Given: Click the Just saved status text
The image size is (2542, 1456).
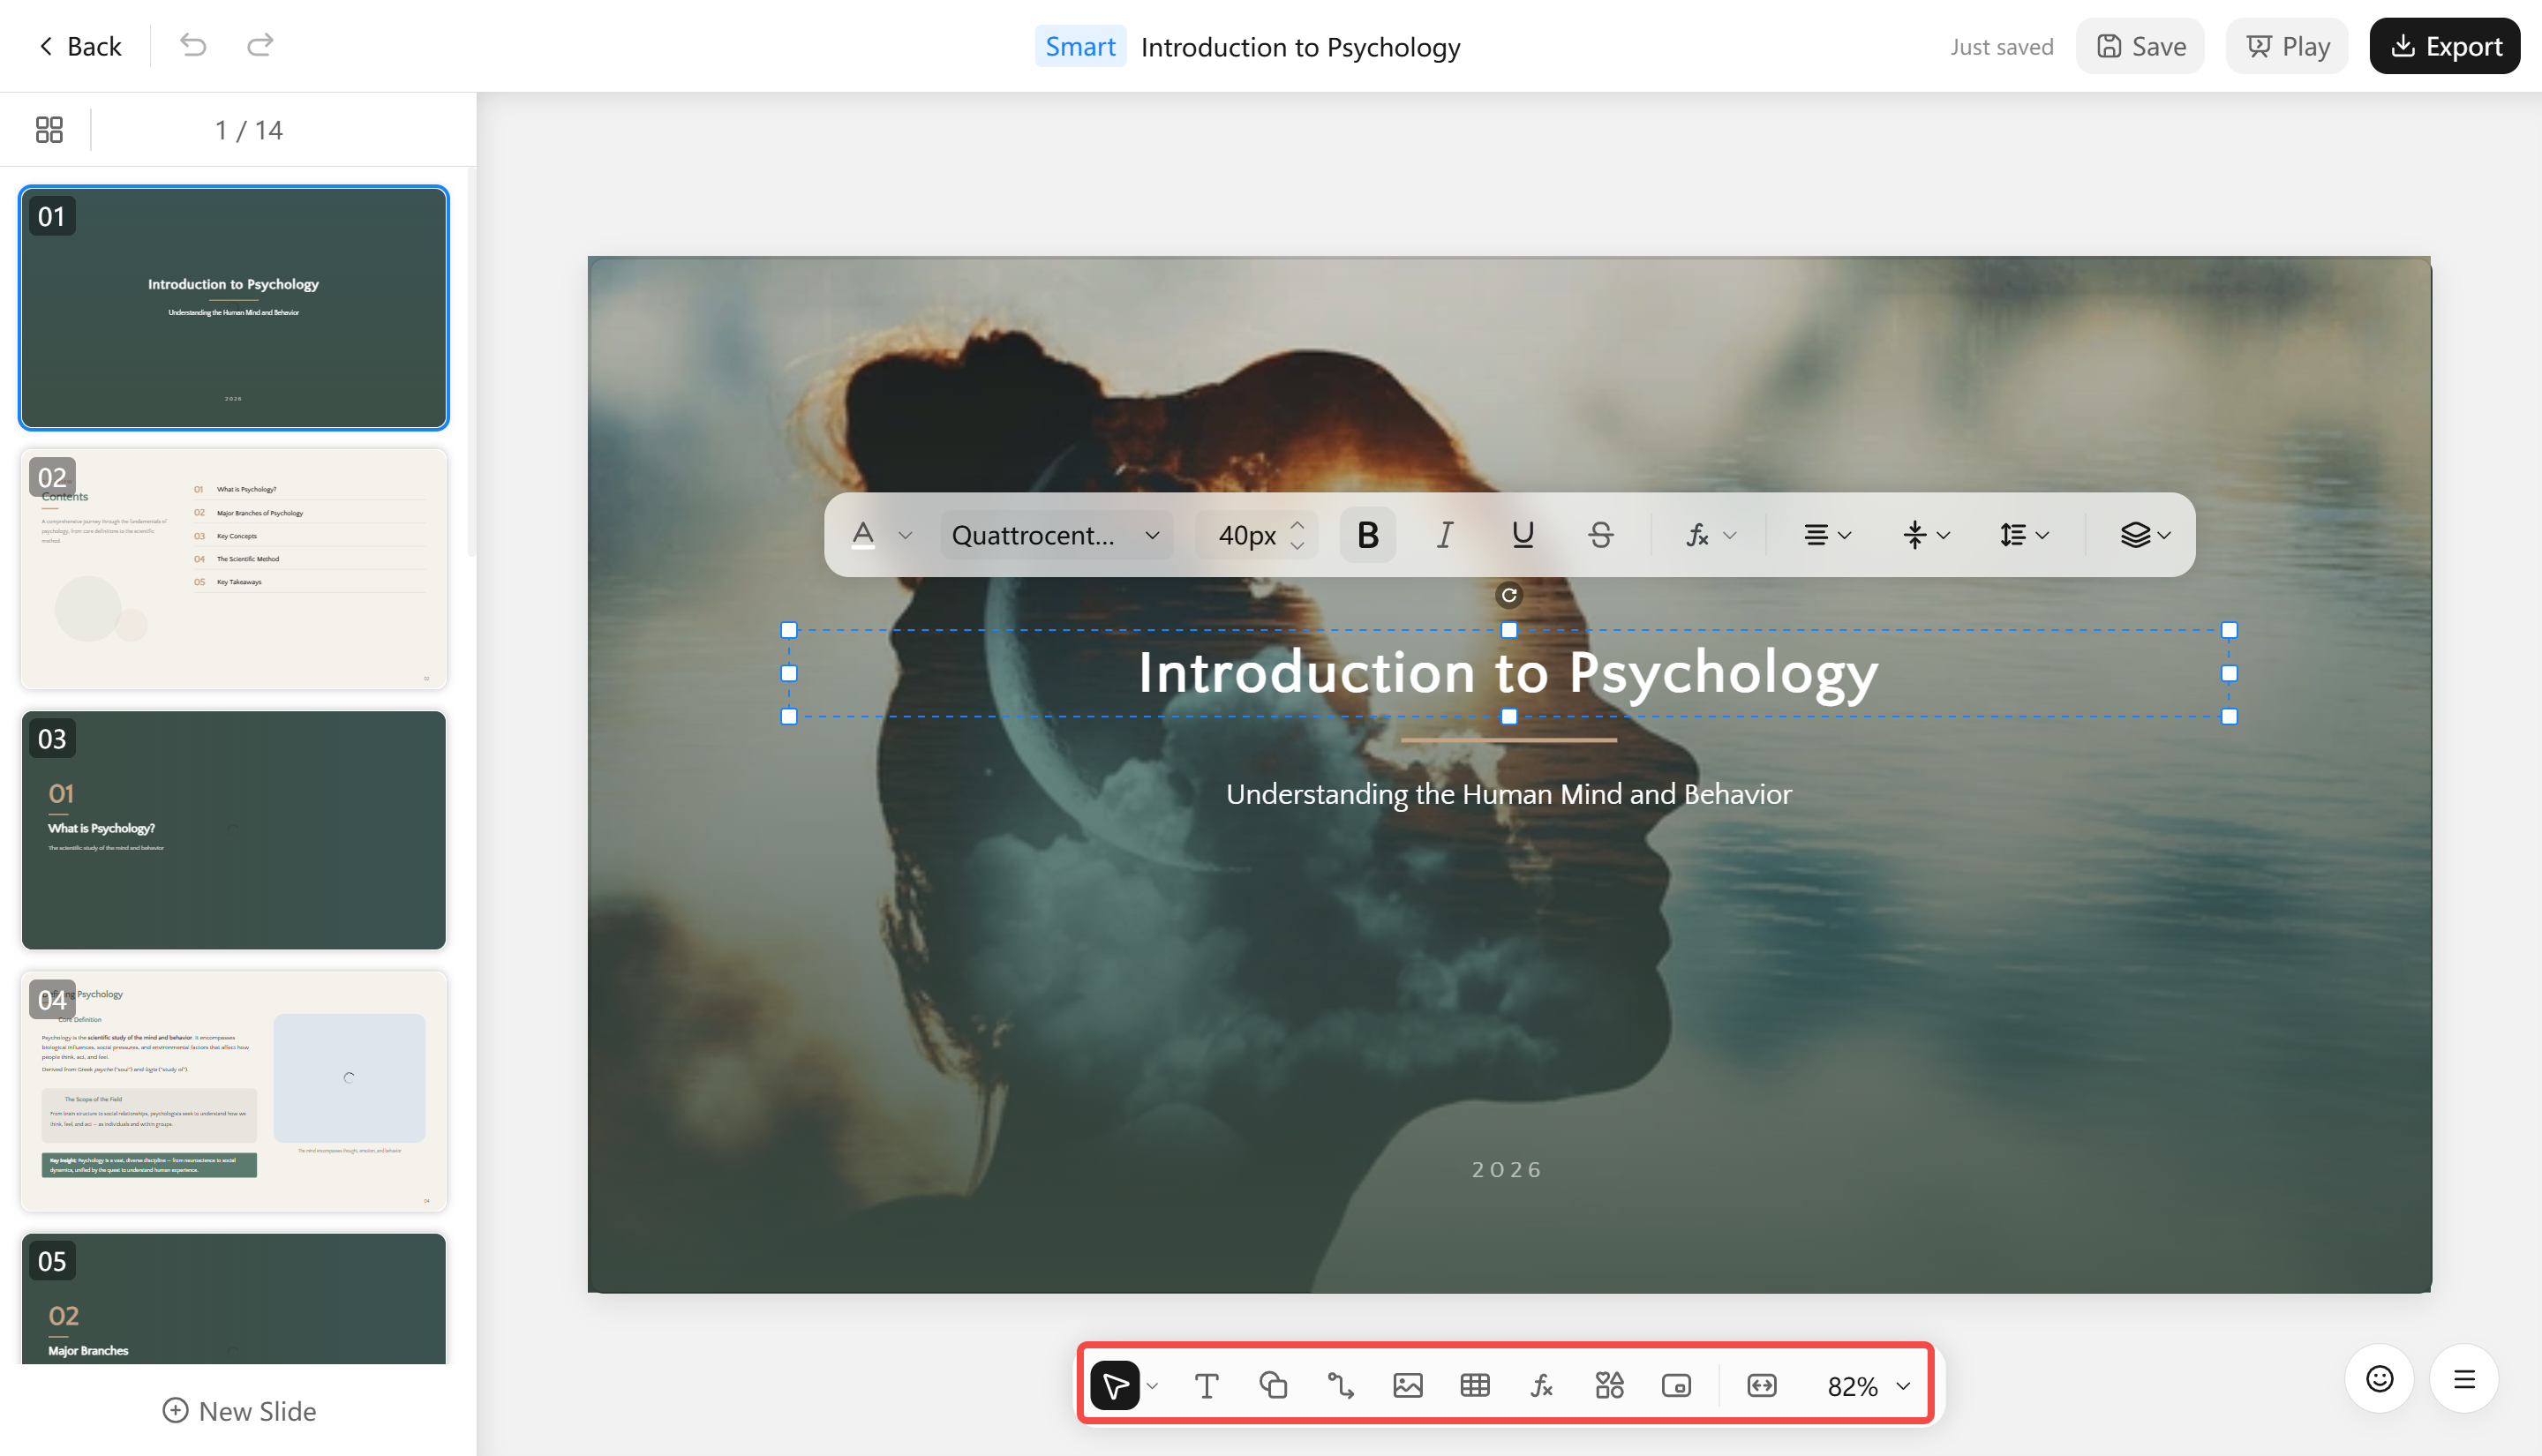Looking at the screenshot, I should pyautogui.click(x=2001, y=47).
